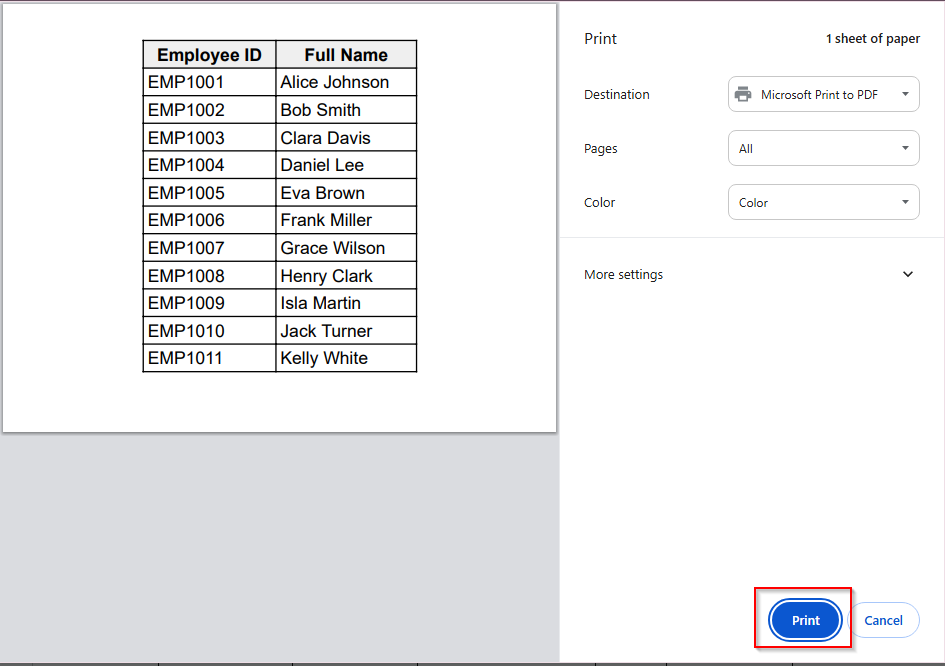Click Henry Clark in the preview table

326,276
